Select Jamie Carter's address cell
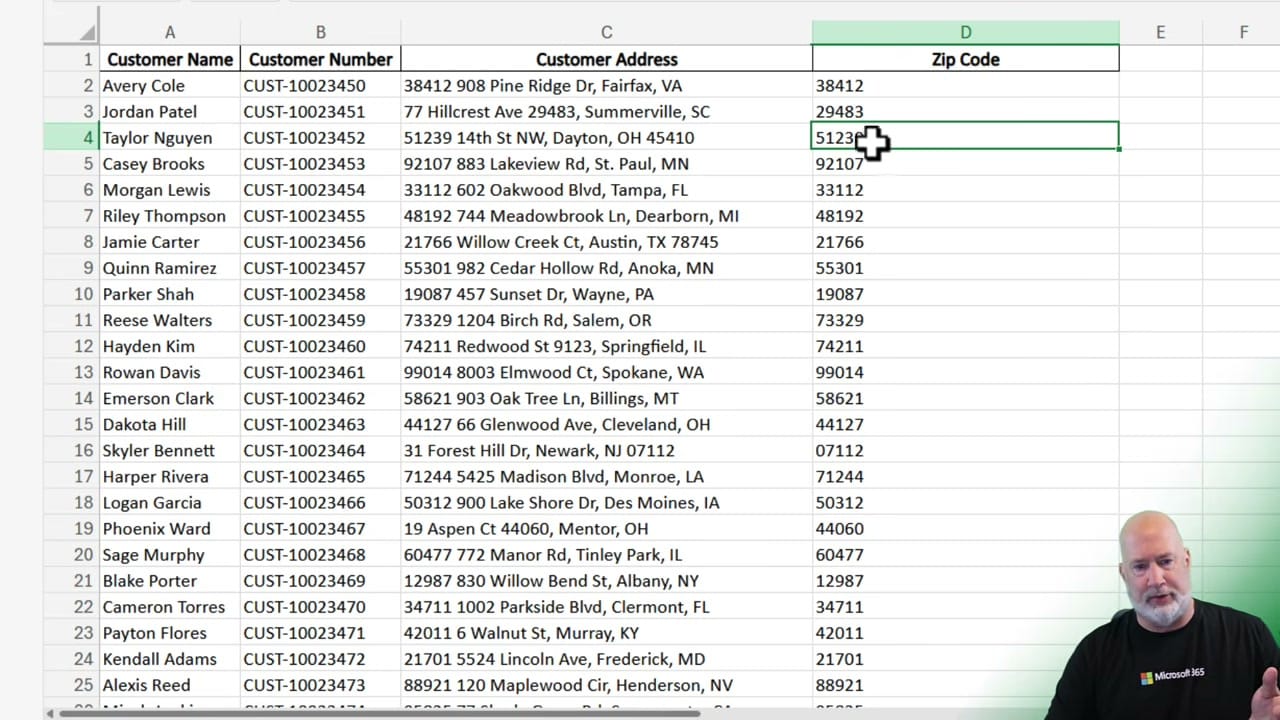The height and width of the screenshot is (720, 1280). (606, 242)
